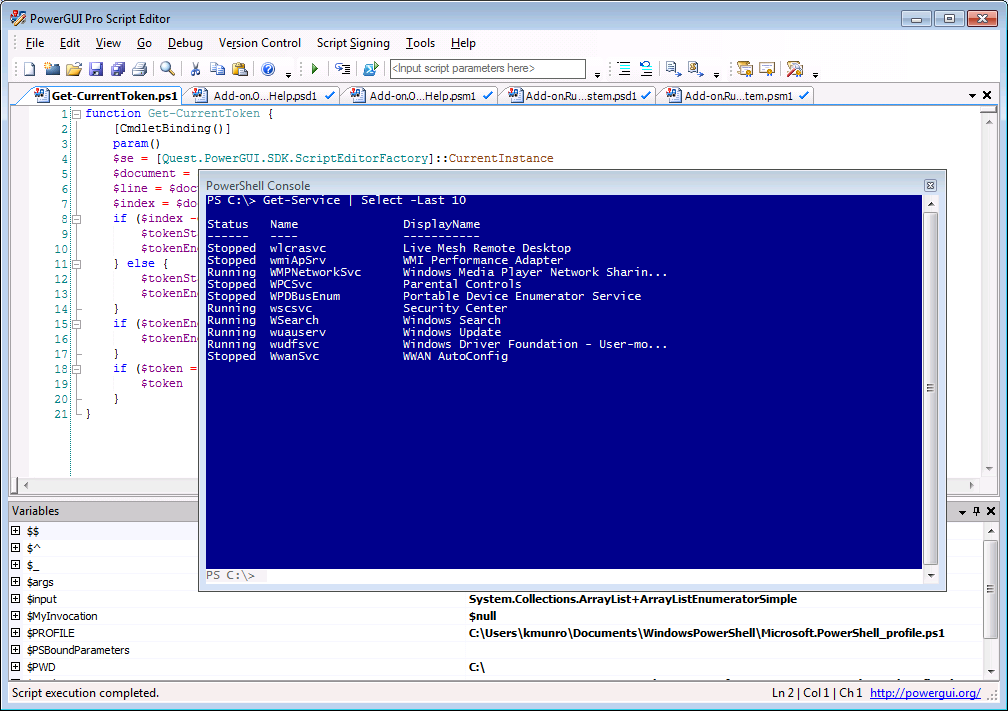Open the document tab list dropdown arrow
The width and height of the screenshot is (1008, 711).
(x=972, y=96)
